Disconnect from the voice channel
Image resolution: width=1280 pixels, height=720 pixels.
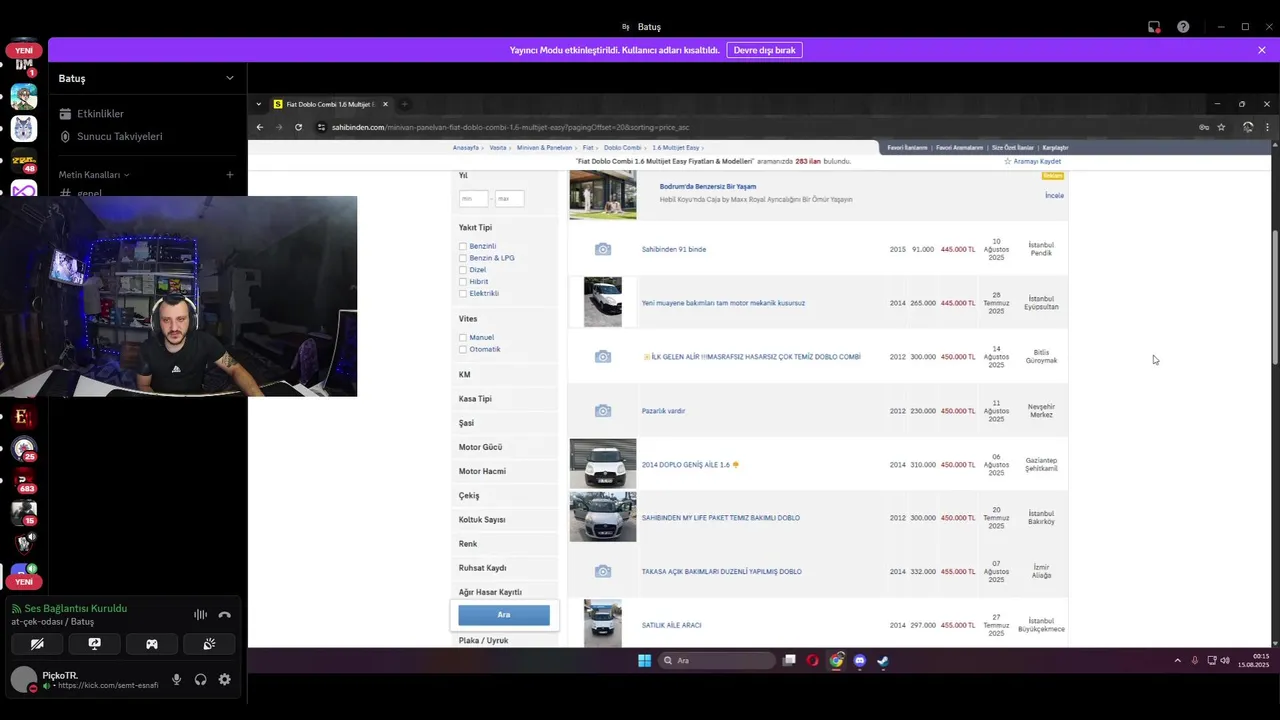click(224, 615)
